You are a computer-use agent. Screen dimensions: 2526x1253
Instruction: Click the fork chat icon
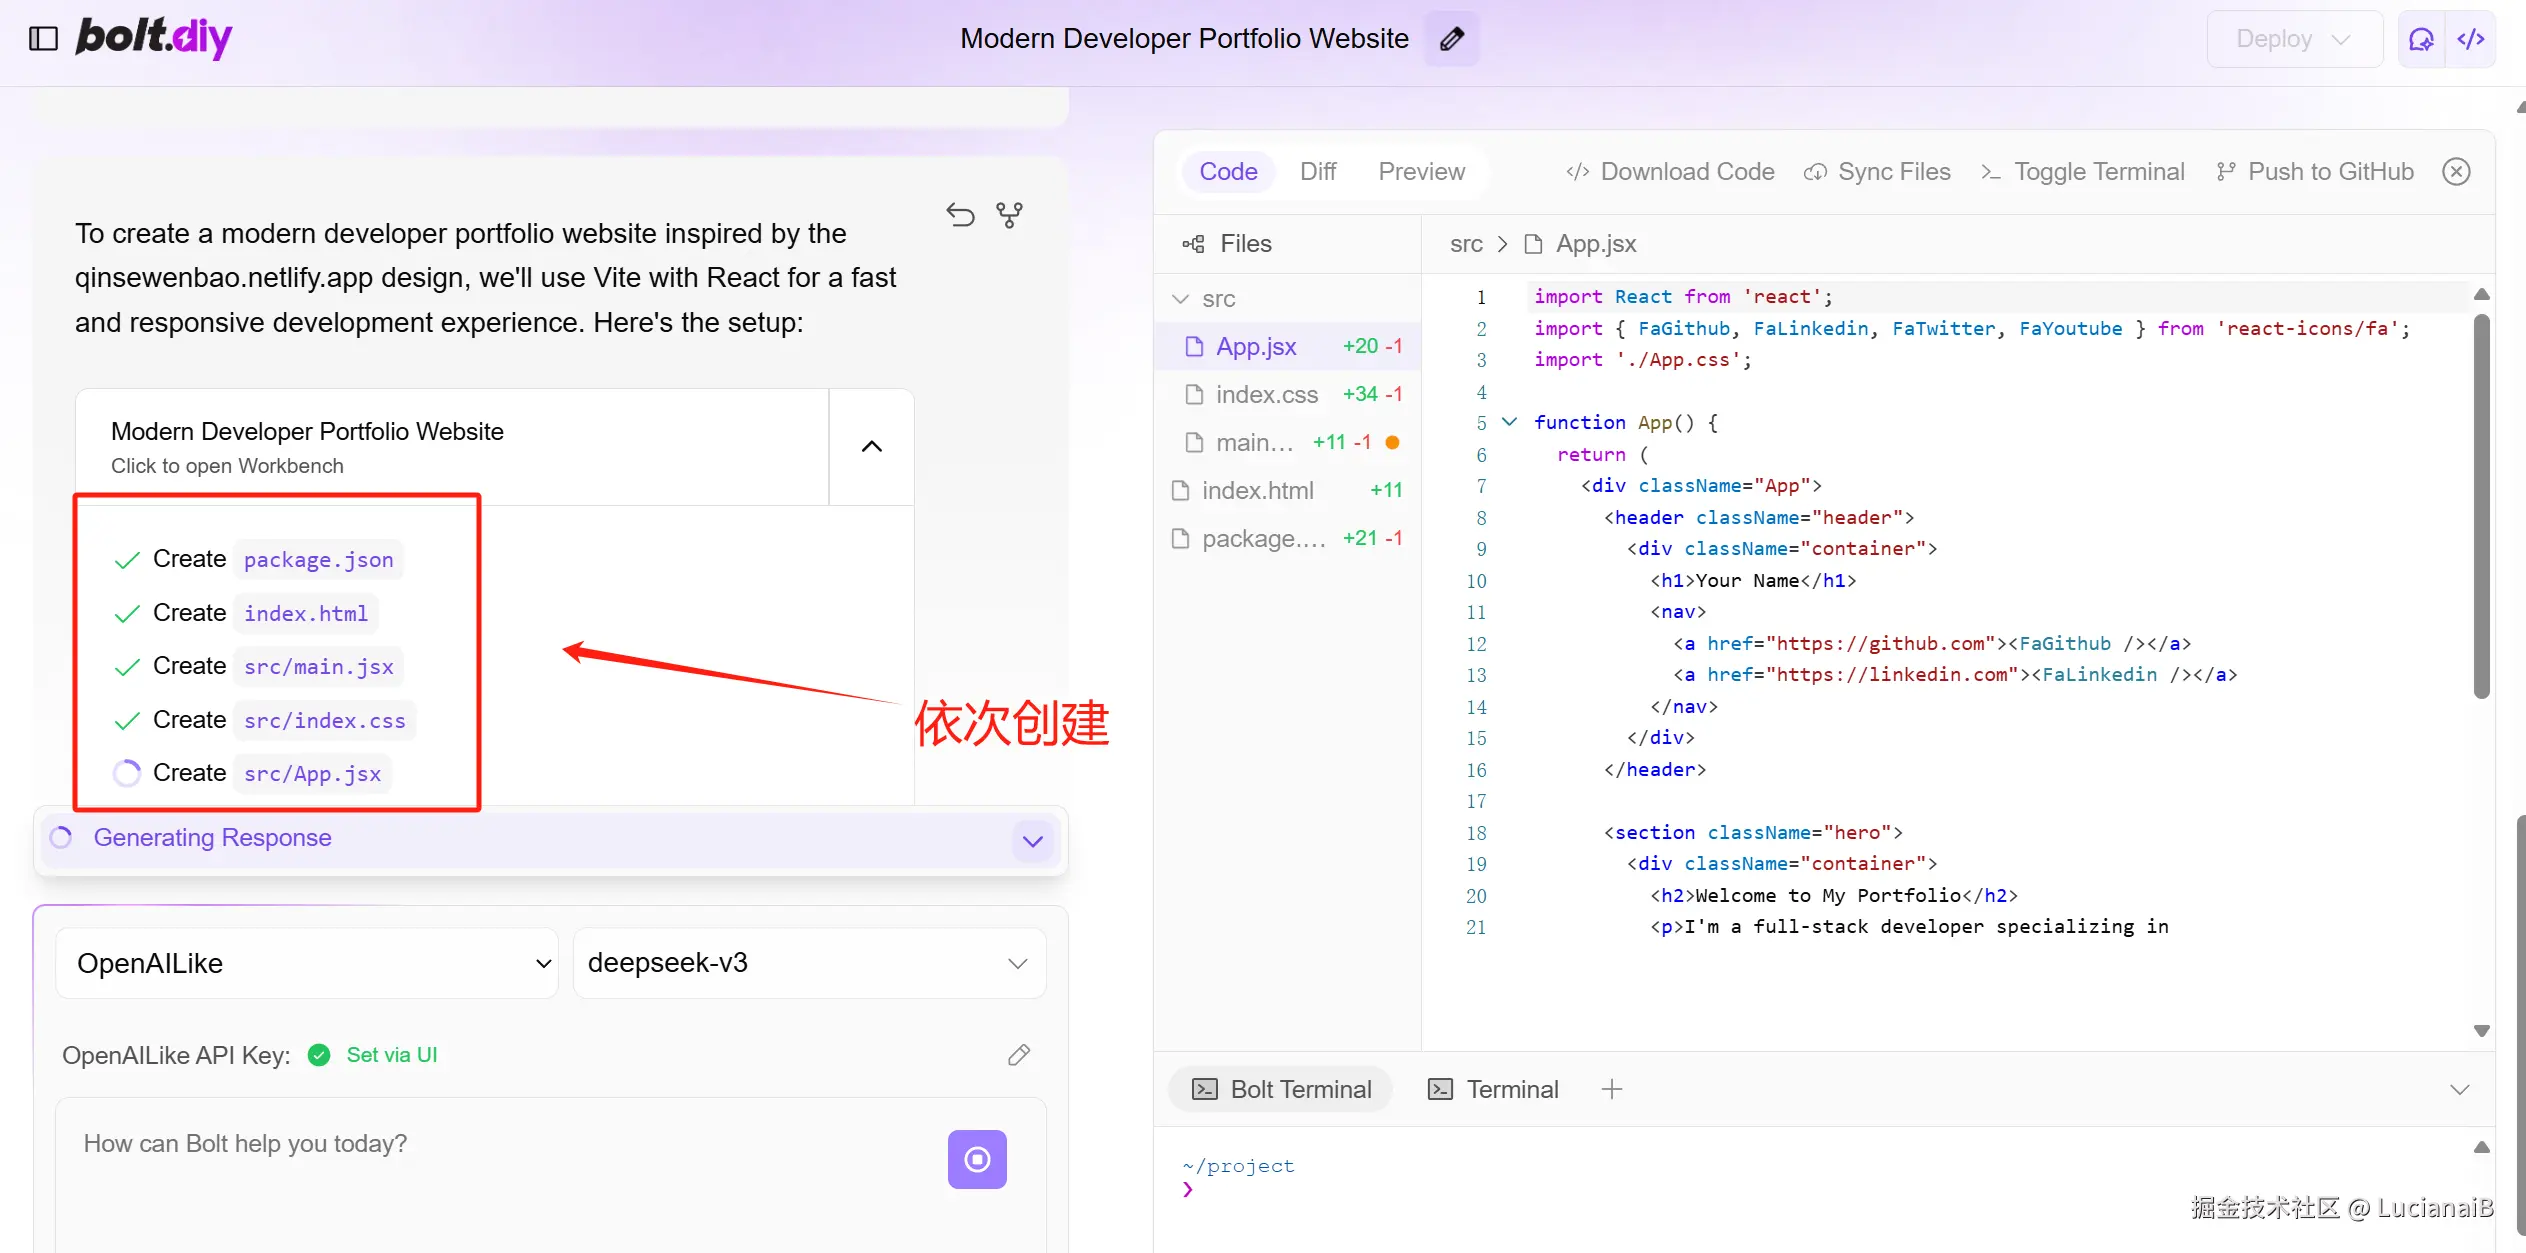point(1009,214)
